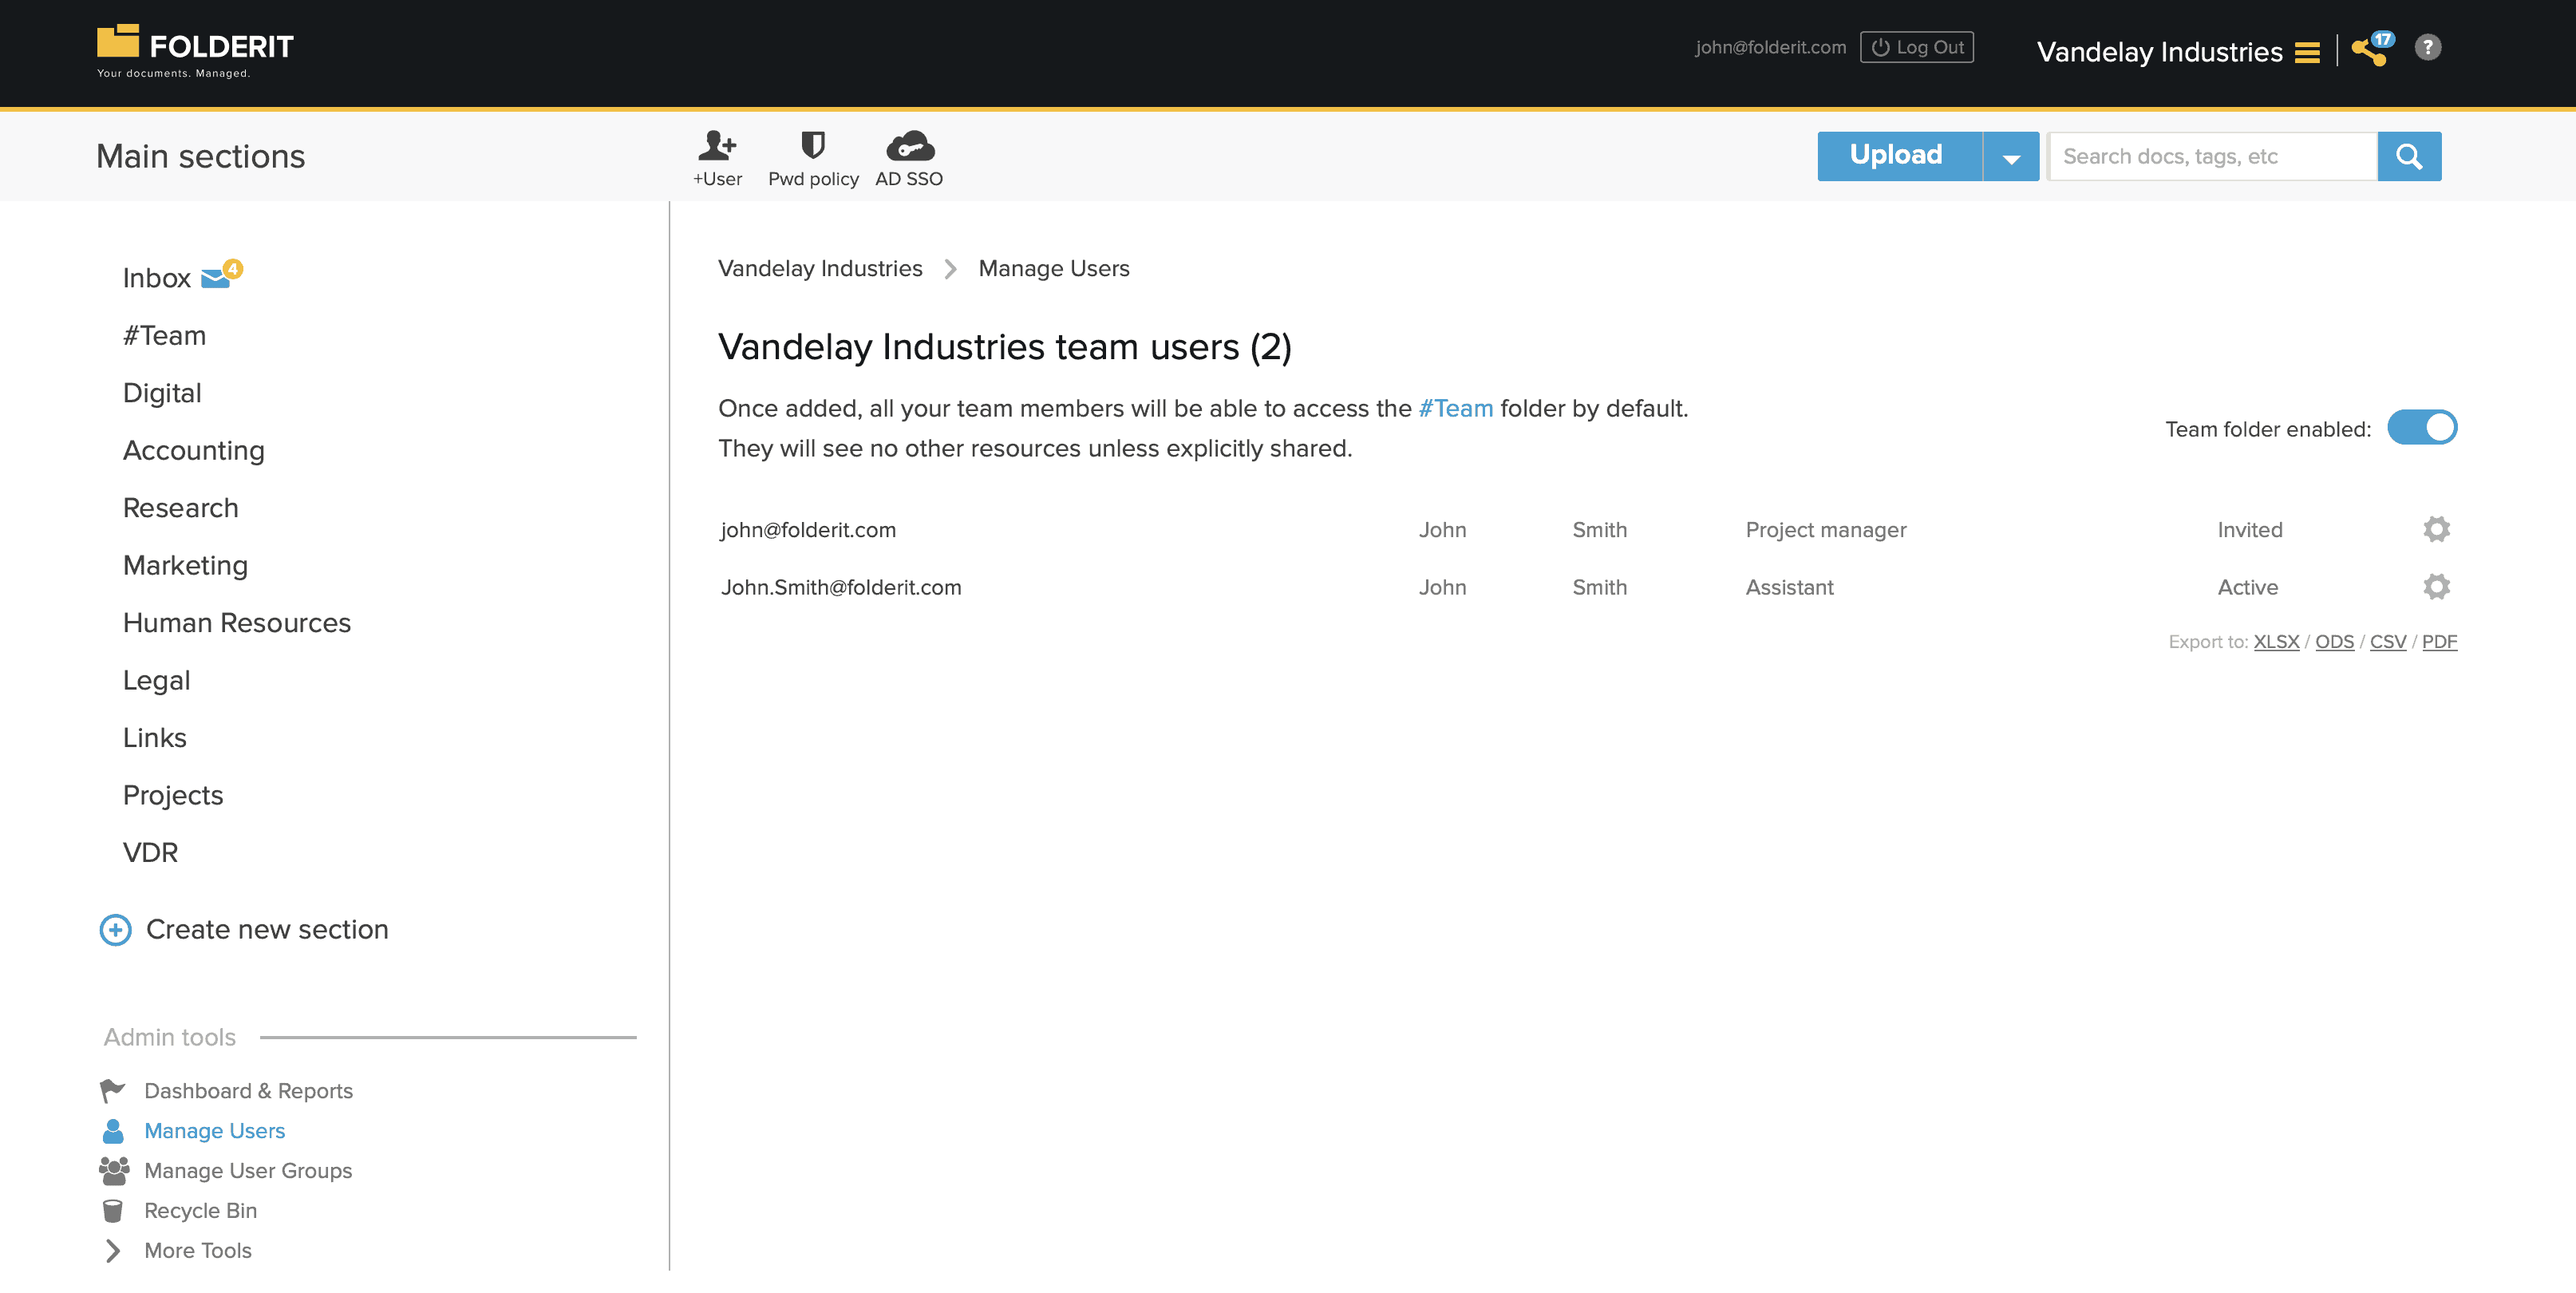
Task: Click Vandelay Industries account name in header
Action: [2159, 52]
